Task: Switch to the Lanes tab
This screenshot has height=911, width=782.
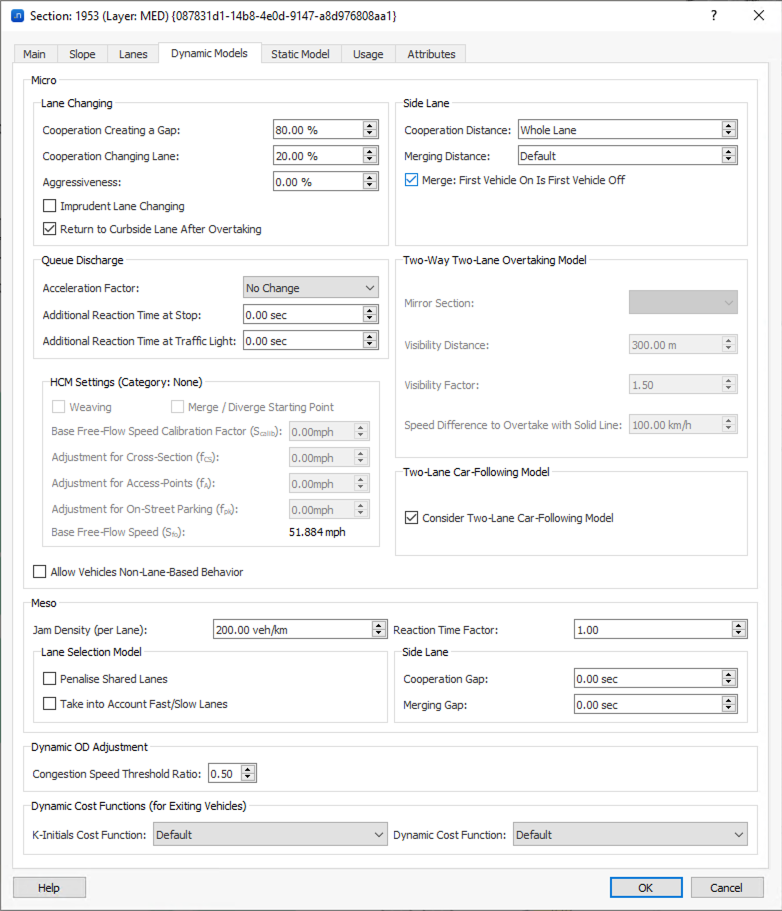Action: coord(132,54)
